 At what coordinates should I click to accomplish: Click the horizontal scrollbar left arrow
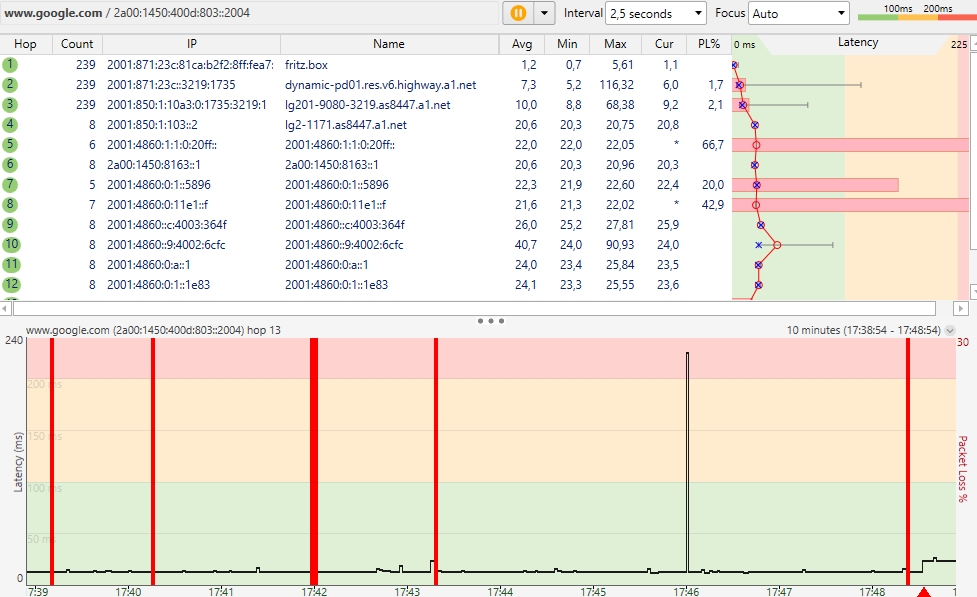point(6,308)
